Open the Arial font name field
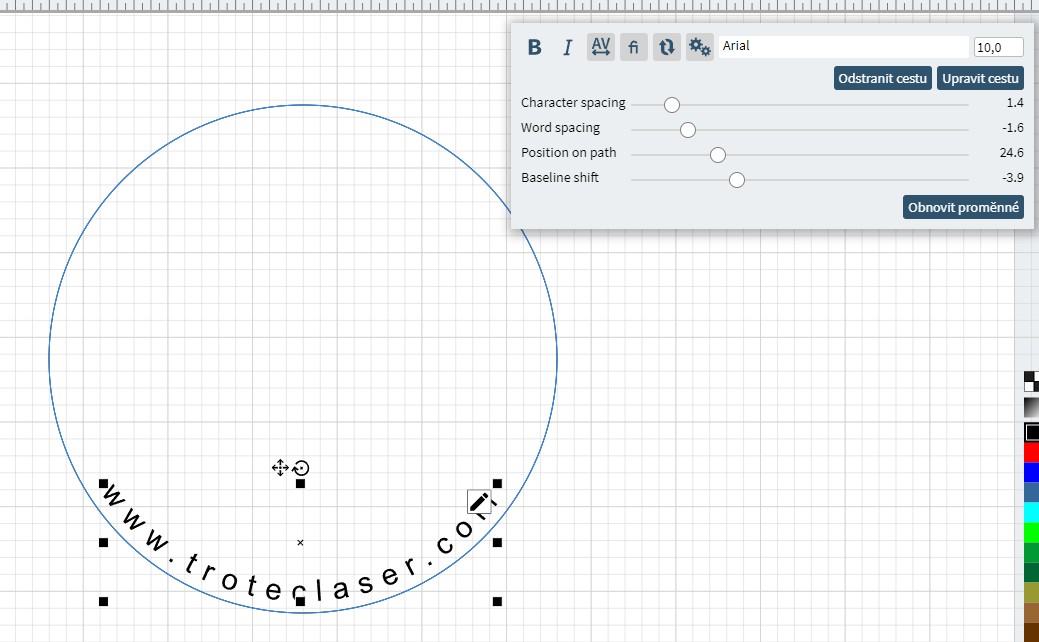Viewport: 1039px width, 642px height. click(x=843, y=46)
